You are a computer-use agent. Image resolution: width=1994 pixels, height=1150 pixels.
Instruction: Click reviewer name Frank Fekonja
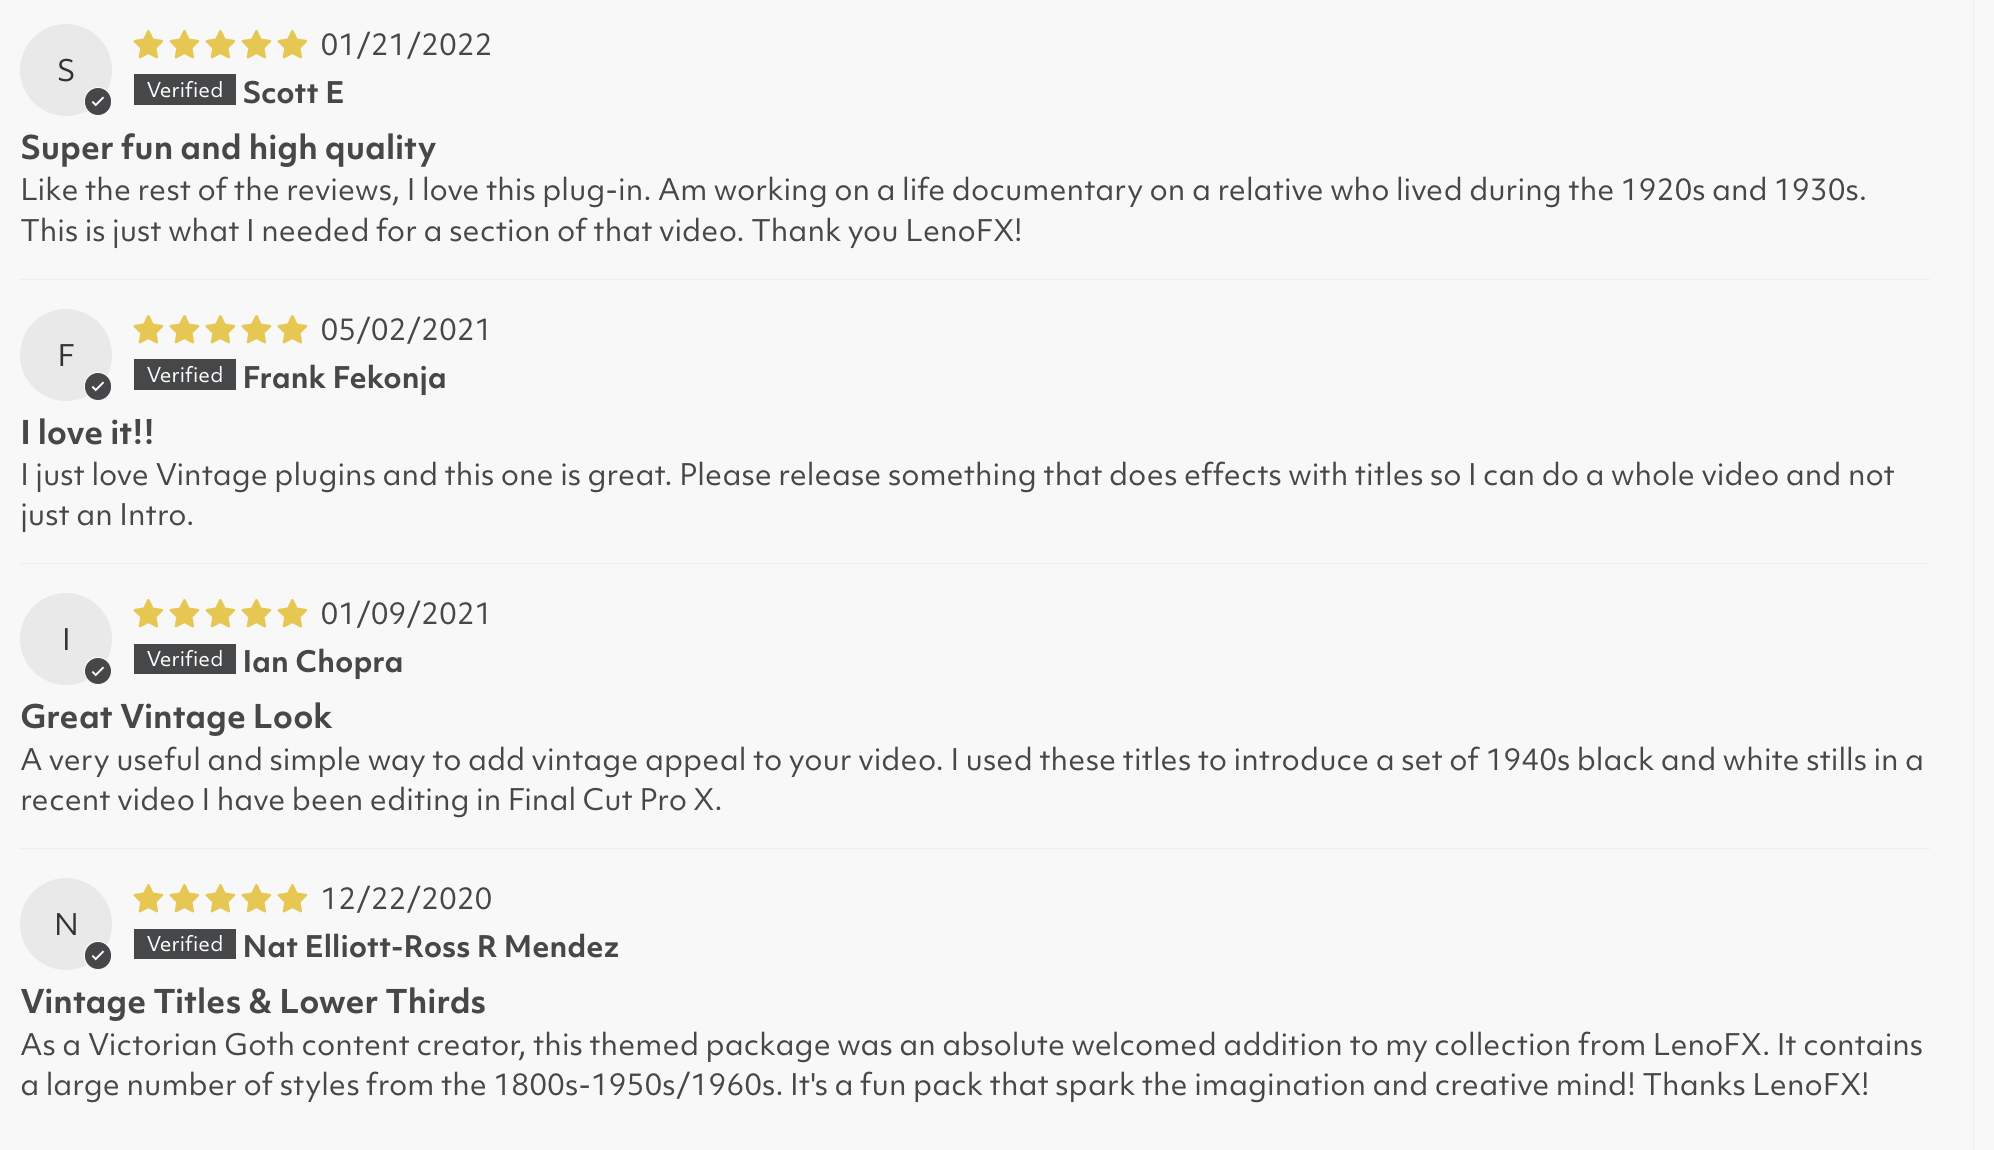pos(344,378)
